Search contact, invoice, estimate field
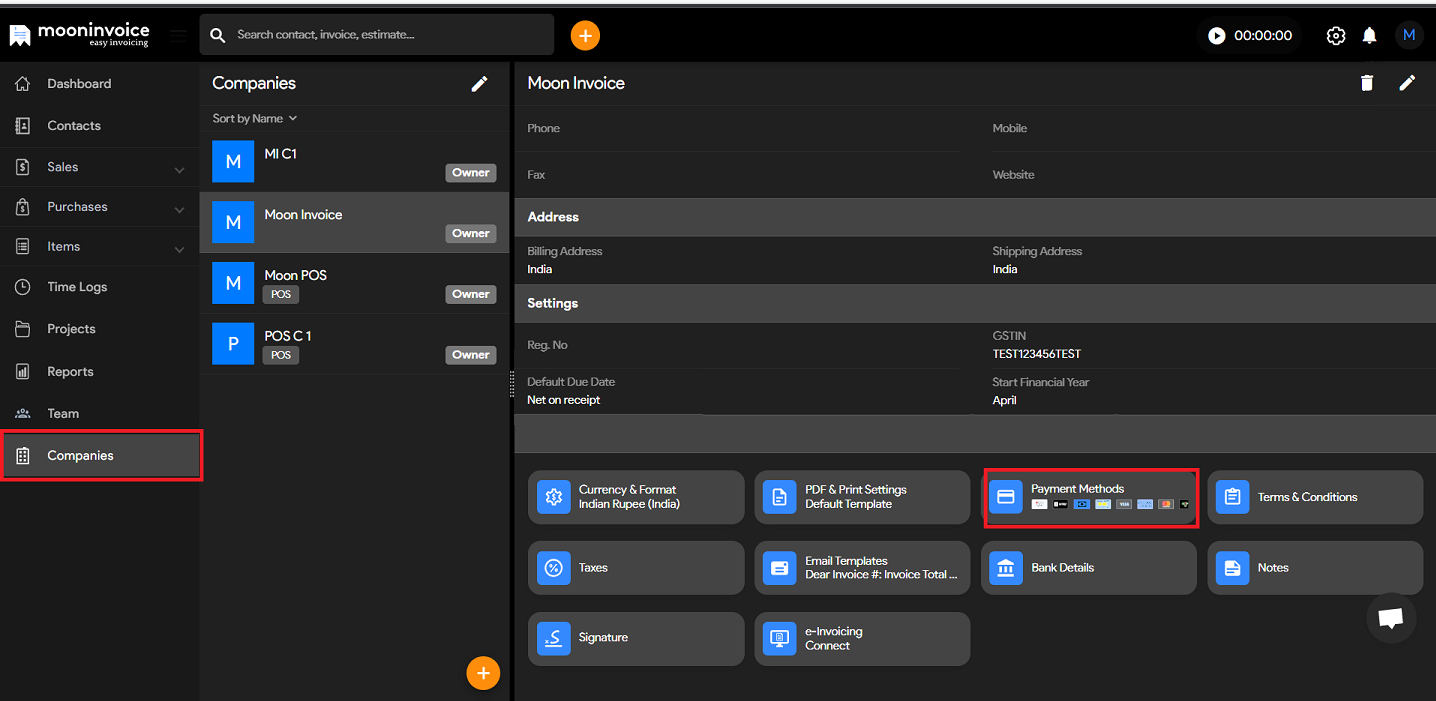Viewport: 1436px width, 701px height. tap(377, 35)
